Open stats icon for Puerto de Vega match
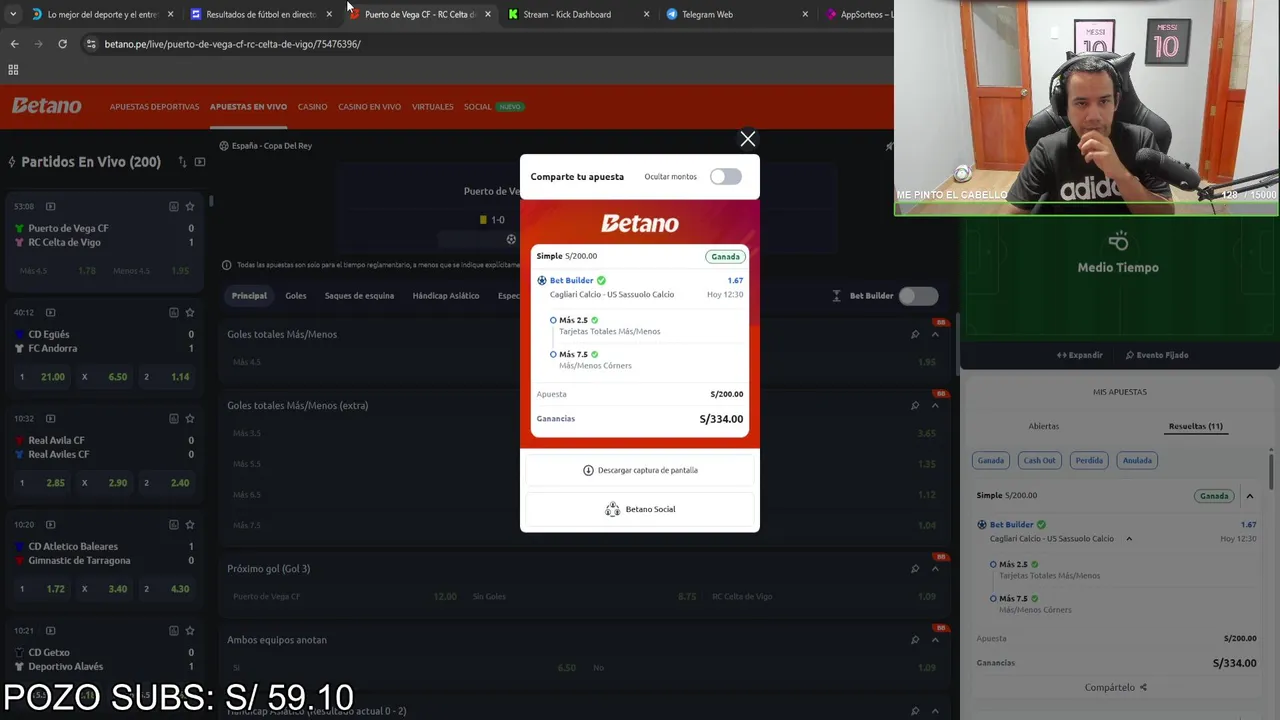The height and width of the screenshot is (720, 1280). [173, 206]
